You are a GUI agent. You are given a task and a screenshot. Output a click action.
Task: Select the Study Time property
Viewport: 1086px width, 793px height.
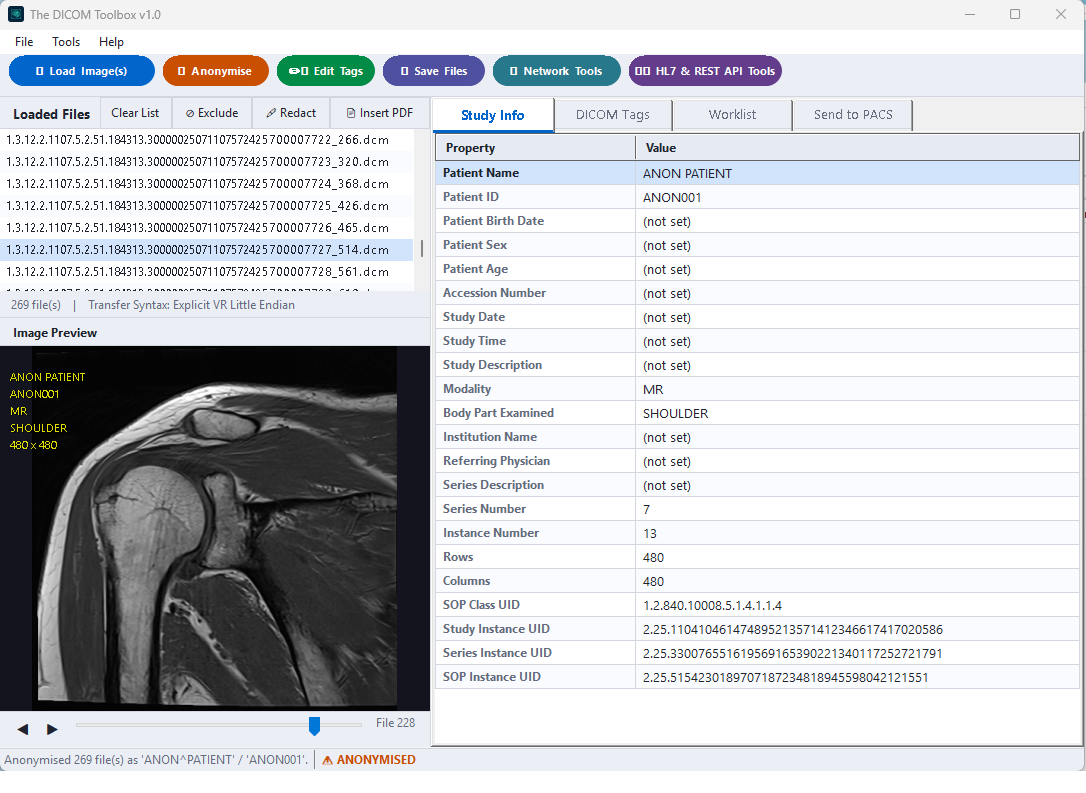[474, 341]
